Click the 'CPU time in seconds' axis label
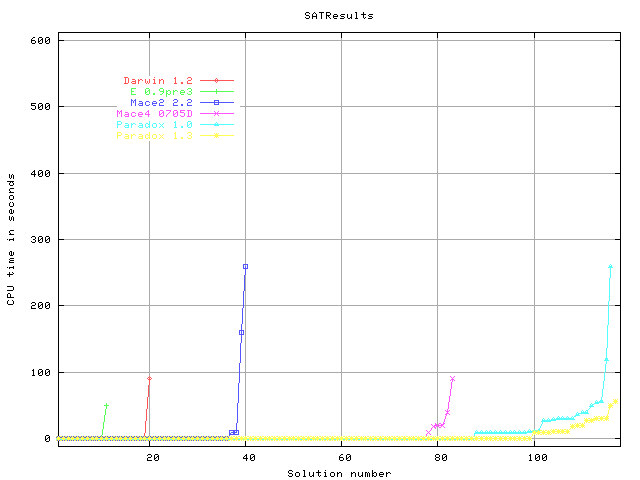640x480 pixels. click(11, 239)
